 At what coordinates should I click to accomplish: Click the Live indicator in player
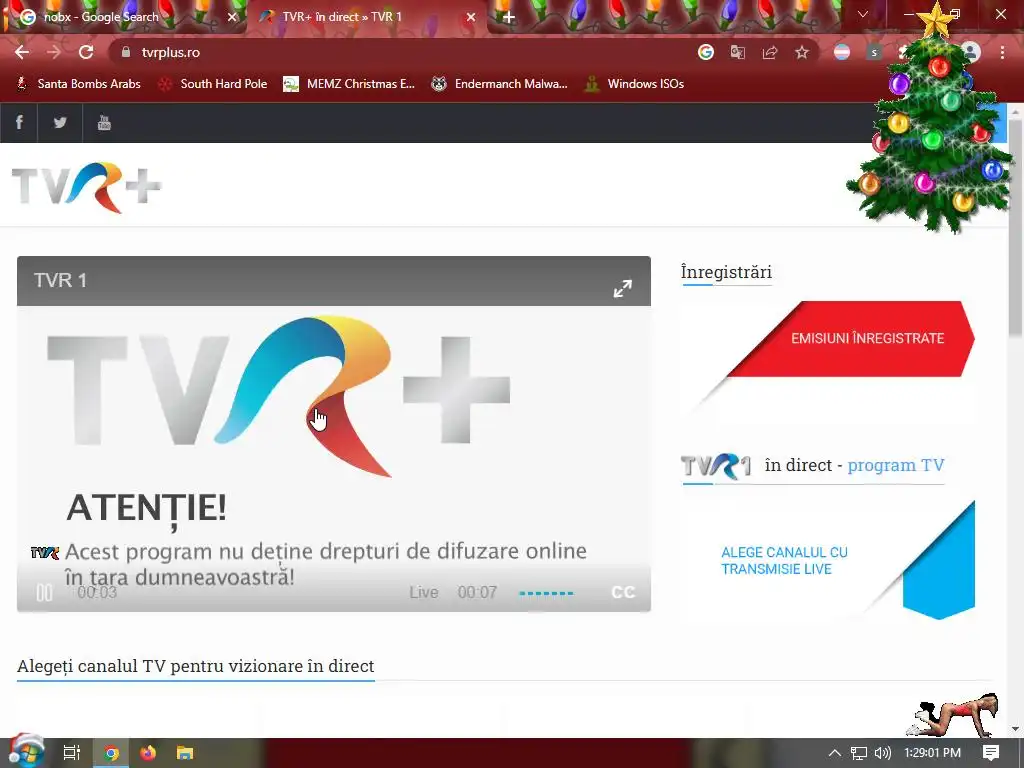pos(424,592)
